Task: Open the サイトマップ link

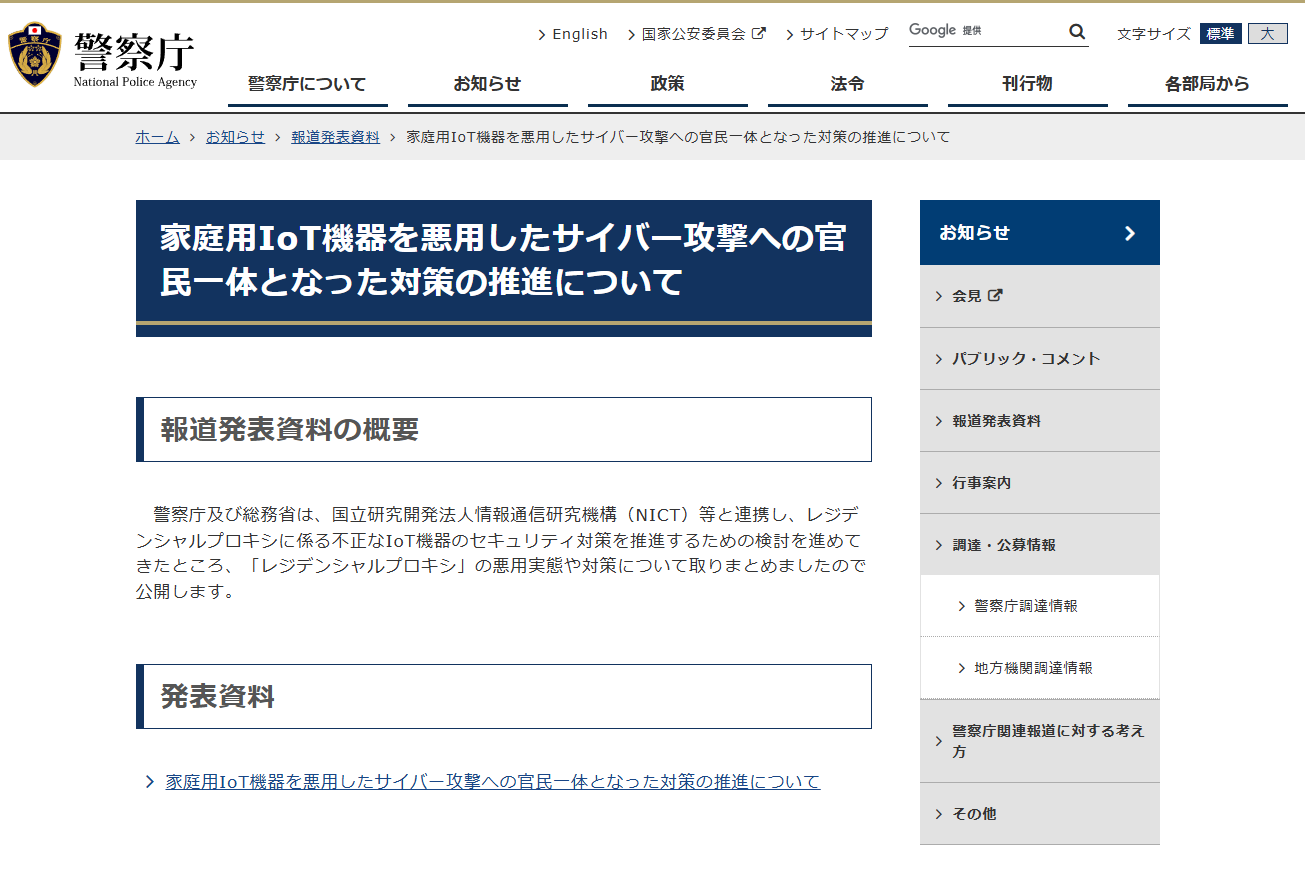Action: pos(844,34)
